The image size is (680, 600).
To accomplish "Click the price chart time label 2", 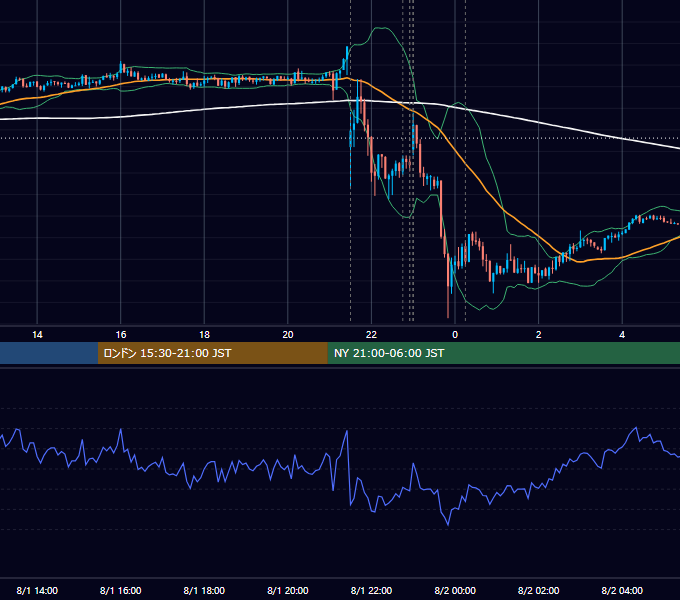I will coord(539,335).
